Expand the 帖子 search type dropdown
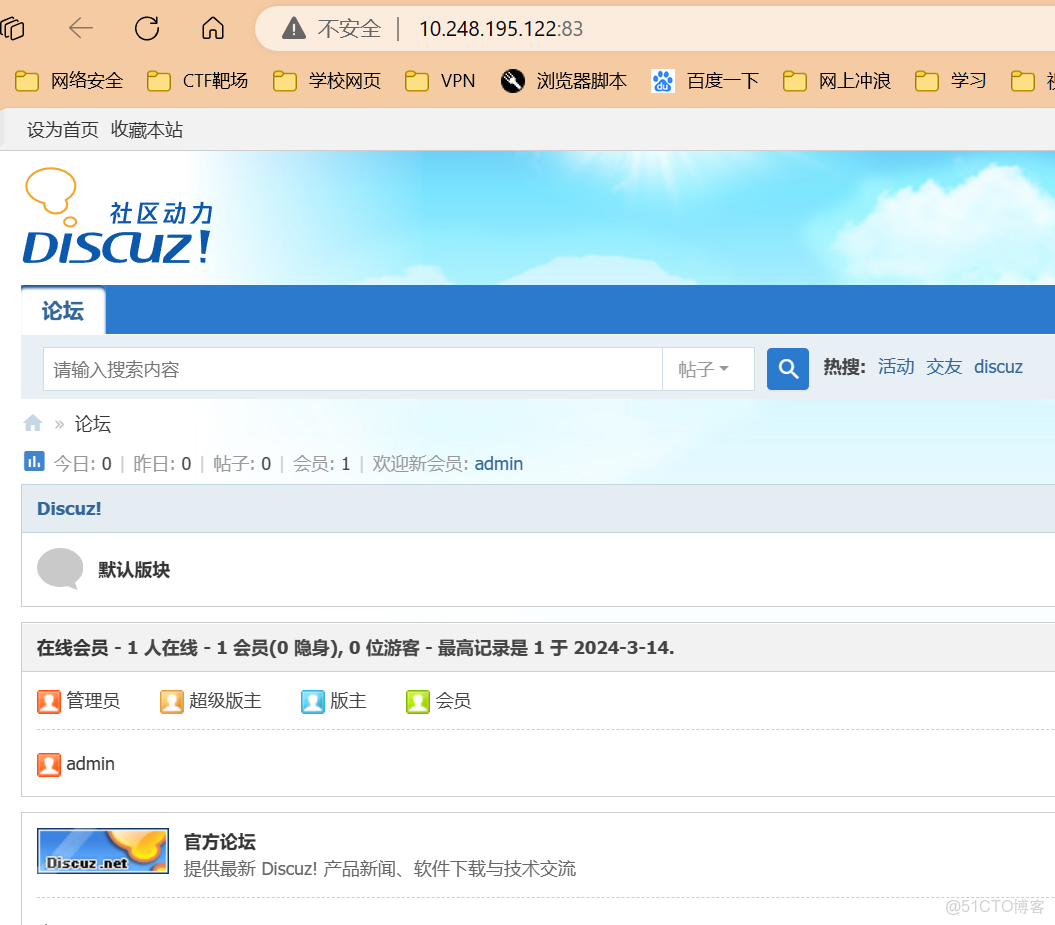 (708, 369)
